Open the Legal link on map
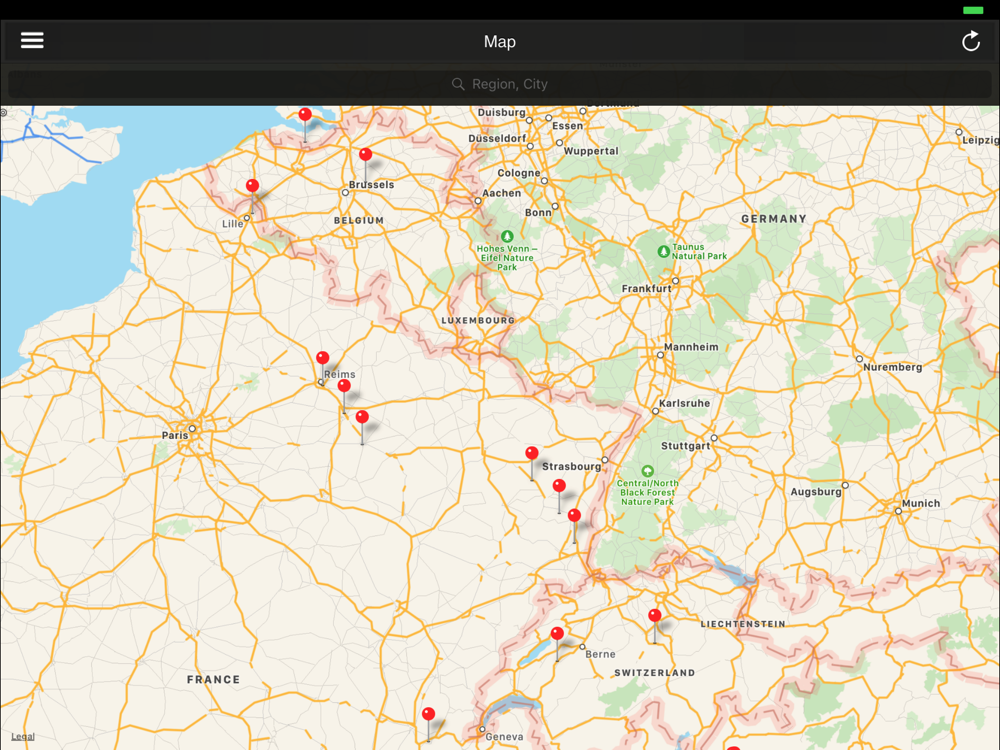Screen dimensions: 1000x750 coord(23,737)
